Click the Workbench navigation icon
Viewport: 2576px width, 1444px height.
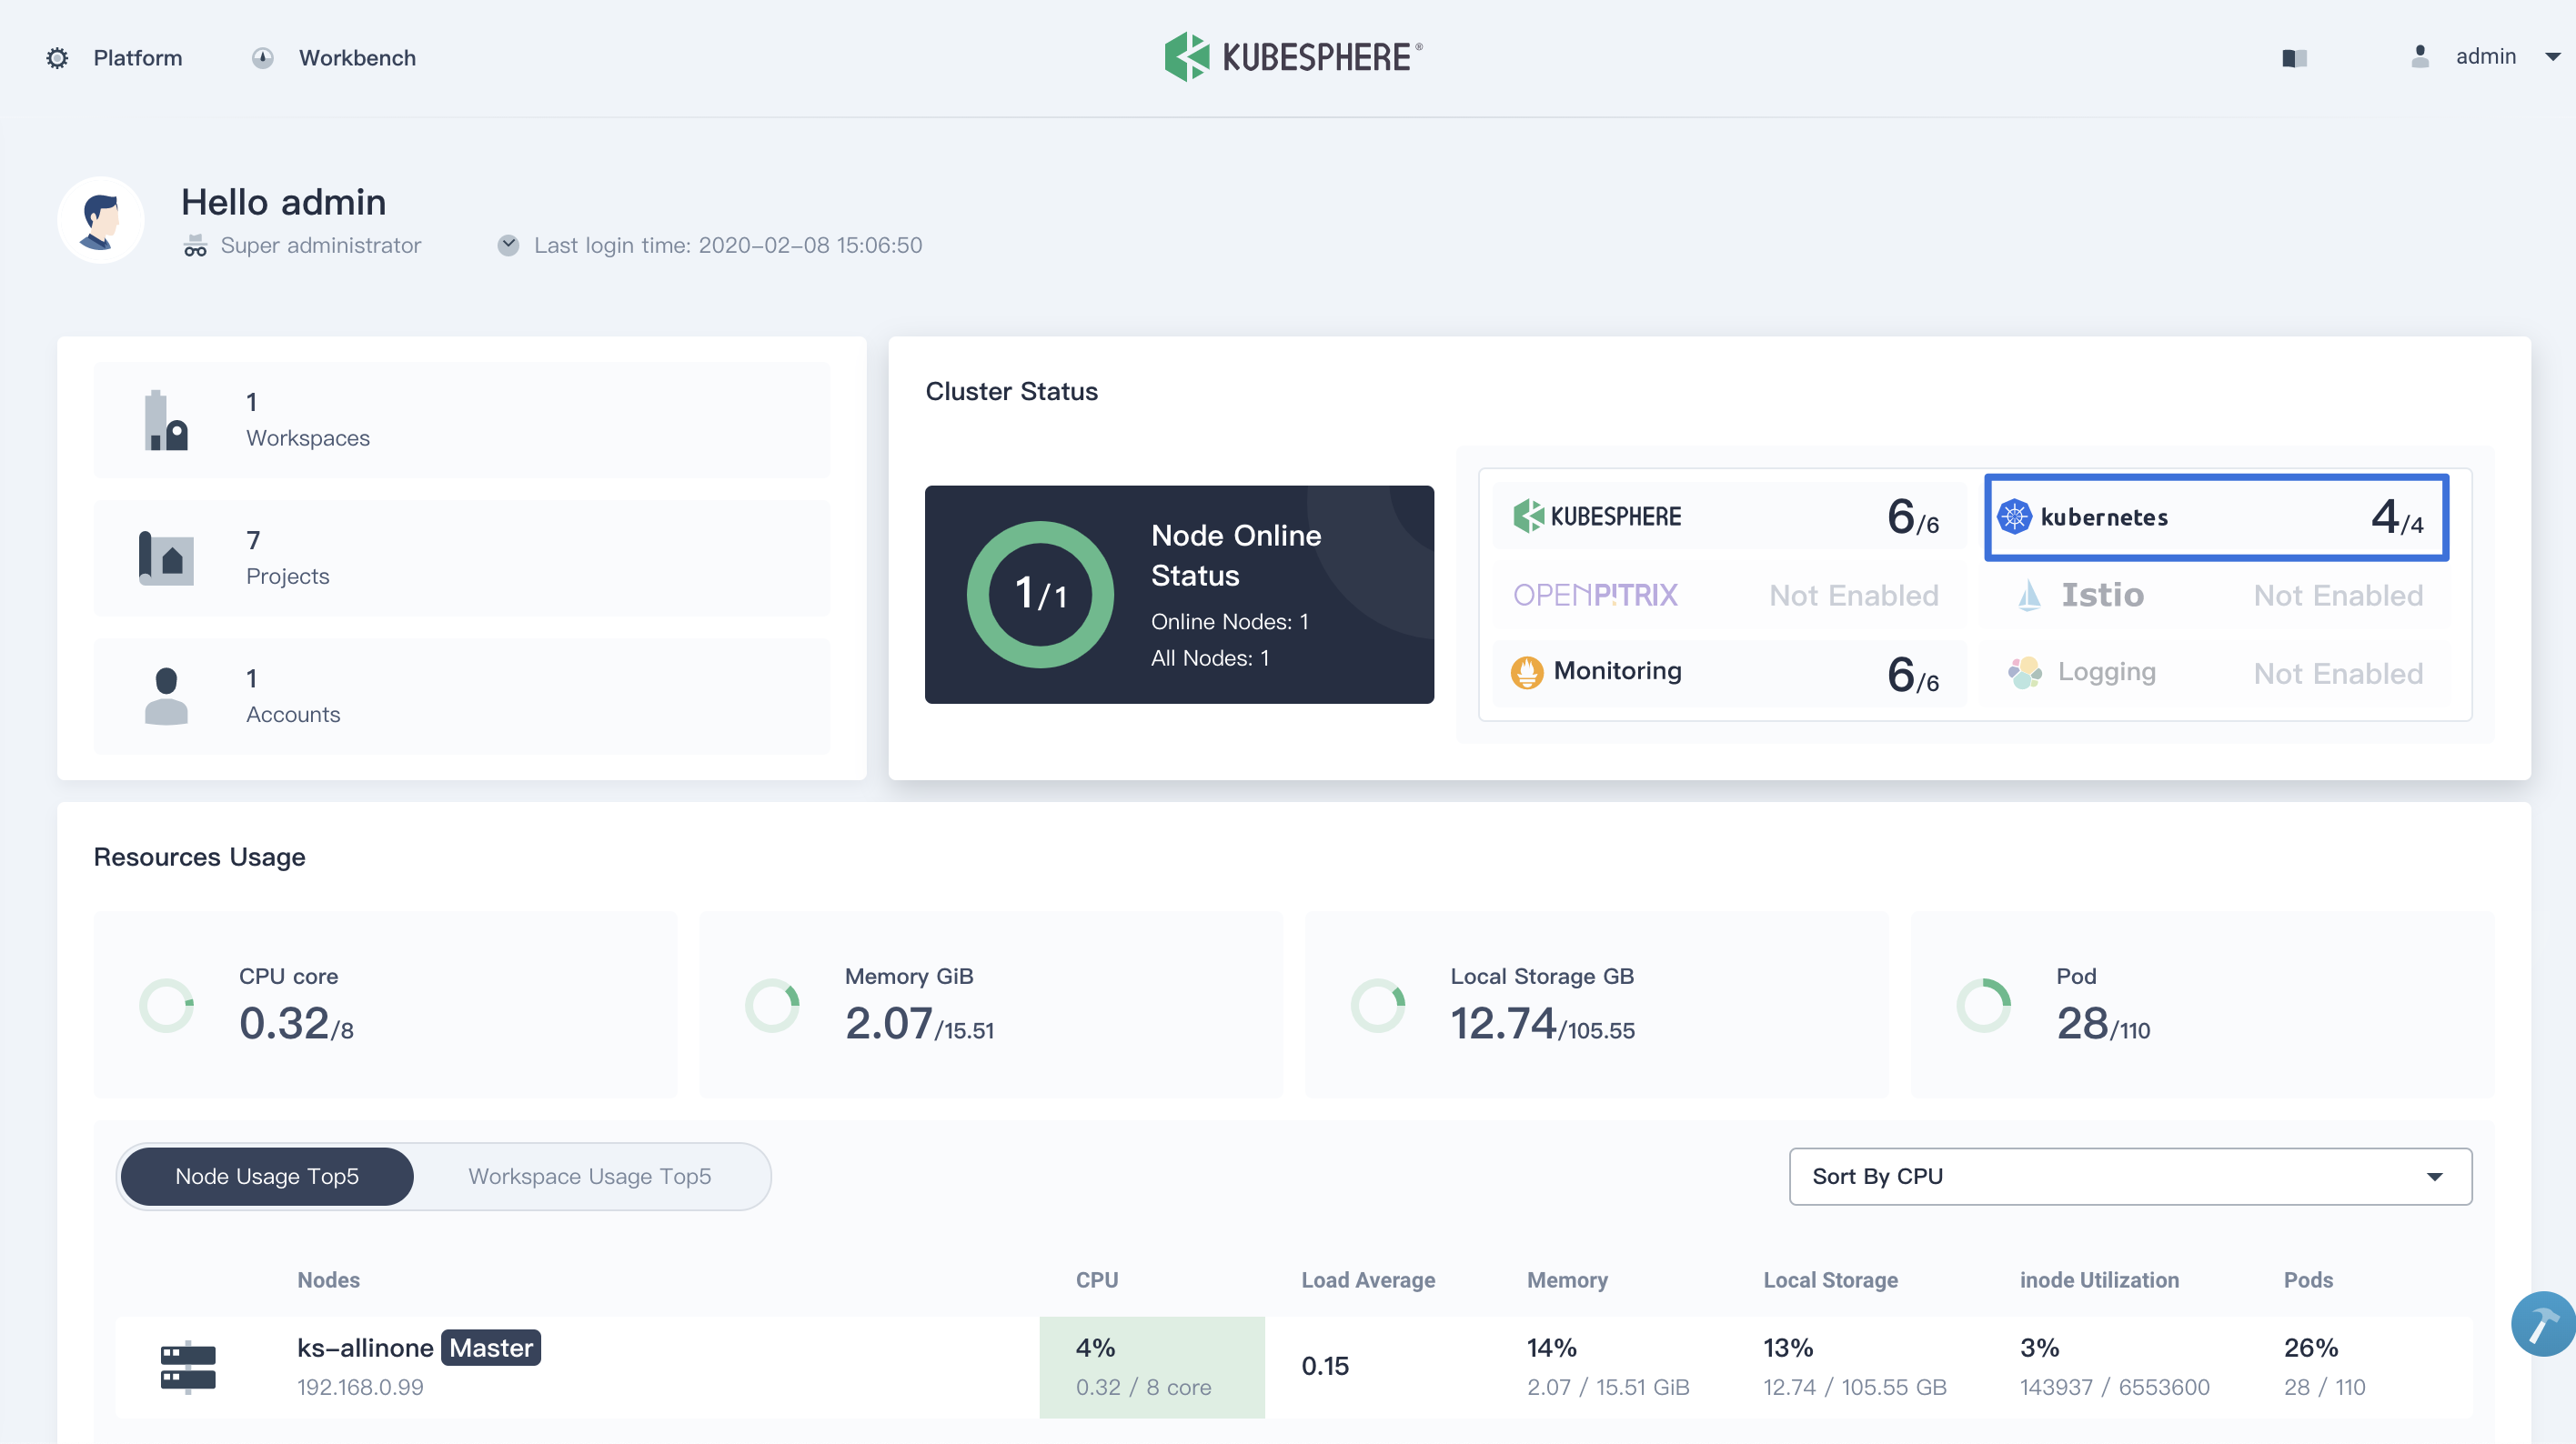(260, 56)
